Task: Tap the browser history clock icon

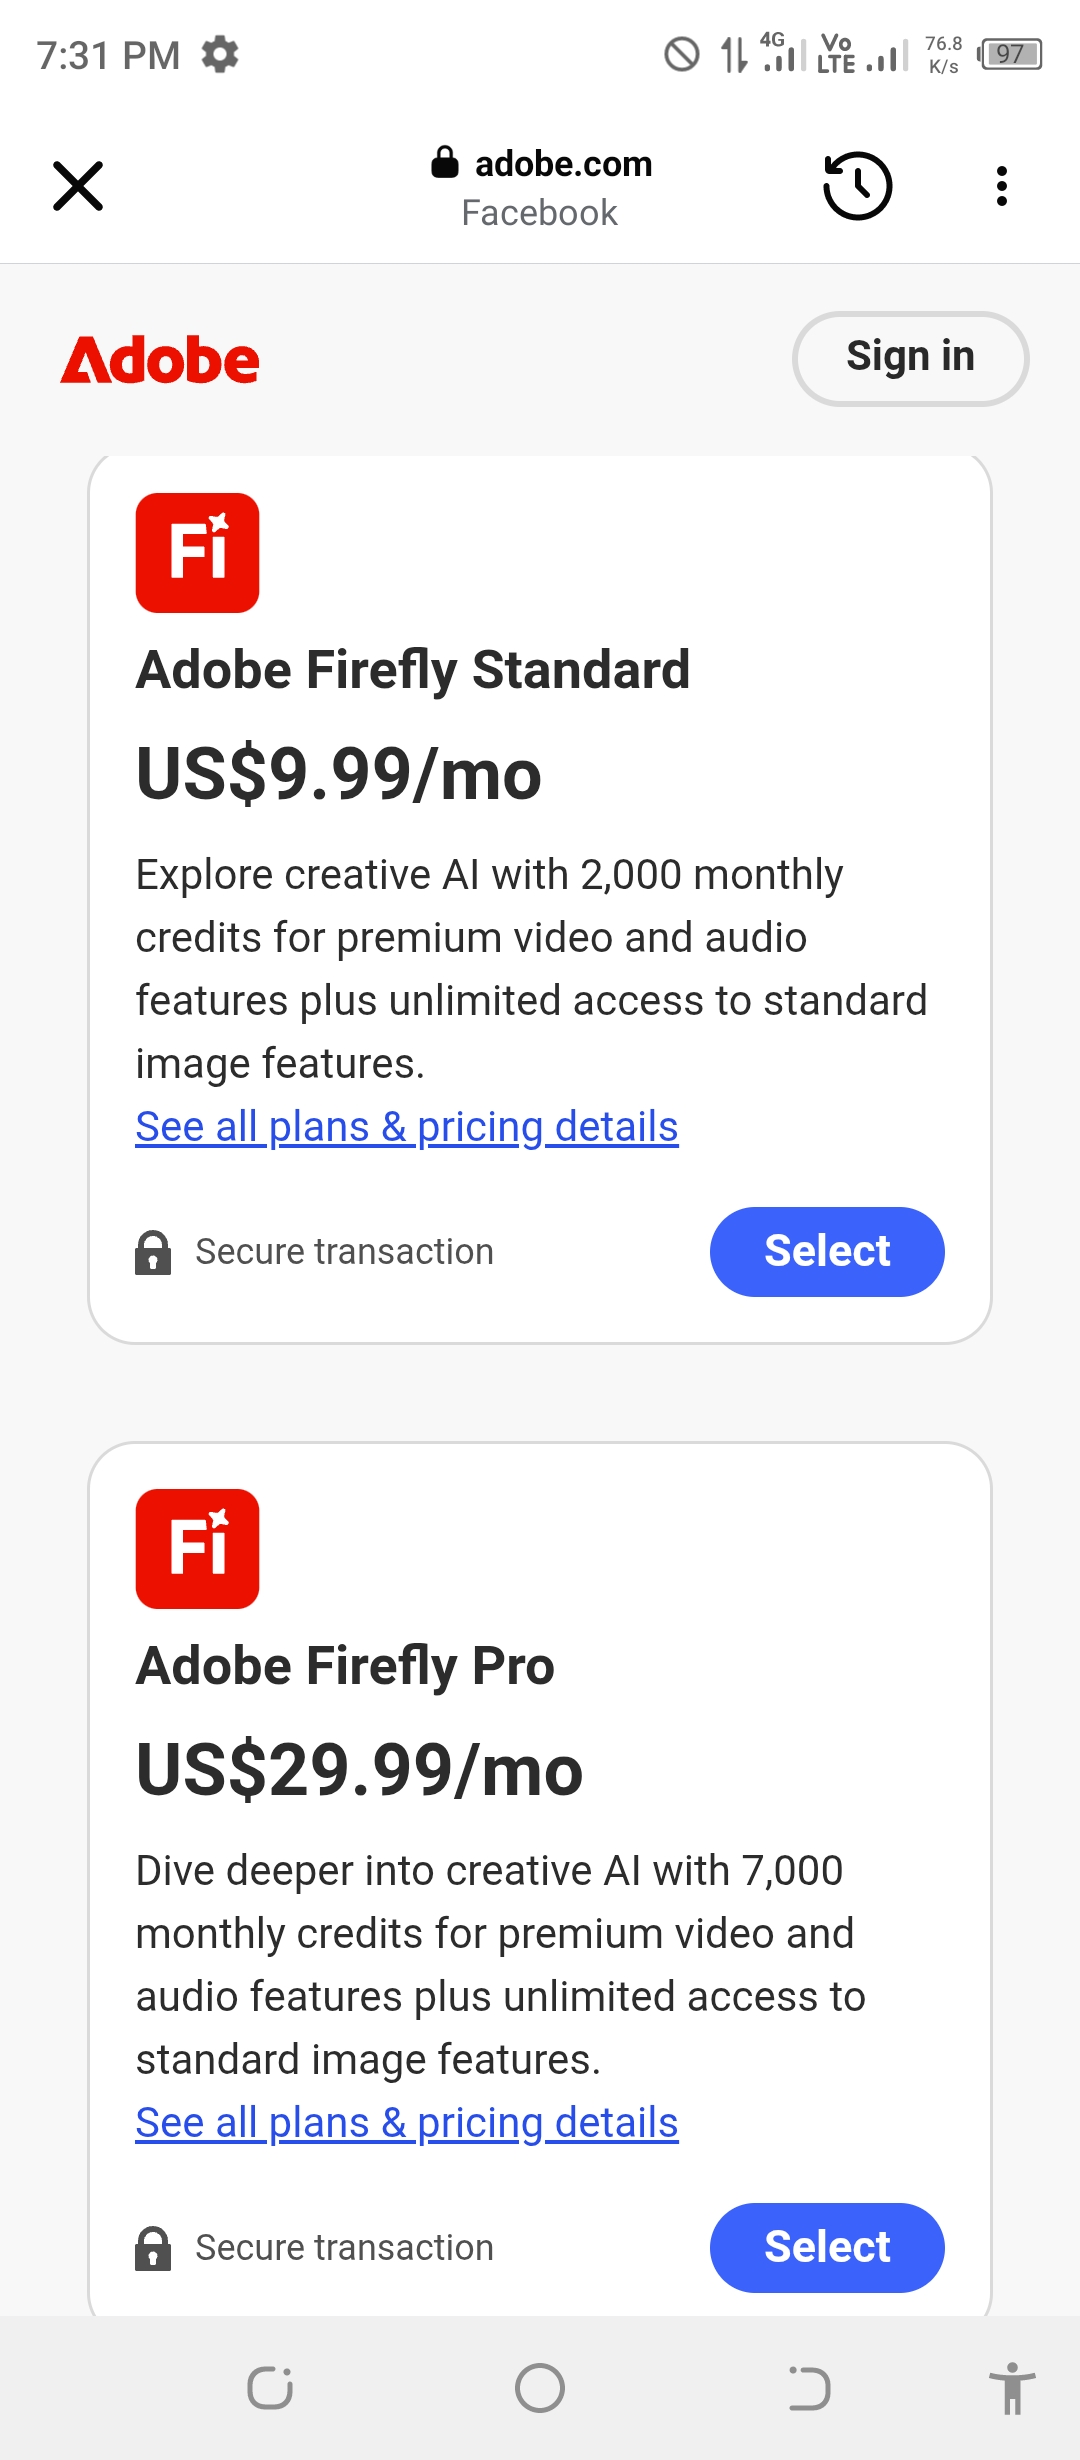Action: pyautogui.click(x=857, y=186)
